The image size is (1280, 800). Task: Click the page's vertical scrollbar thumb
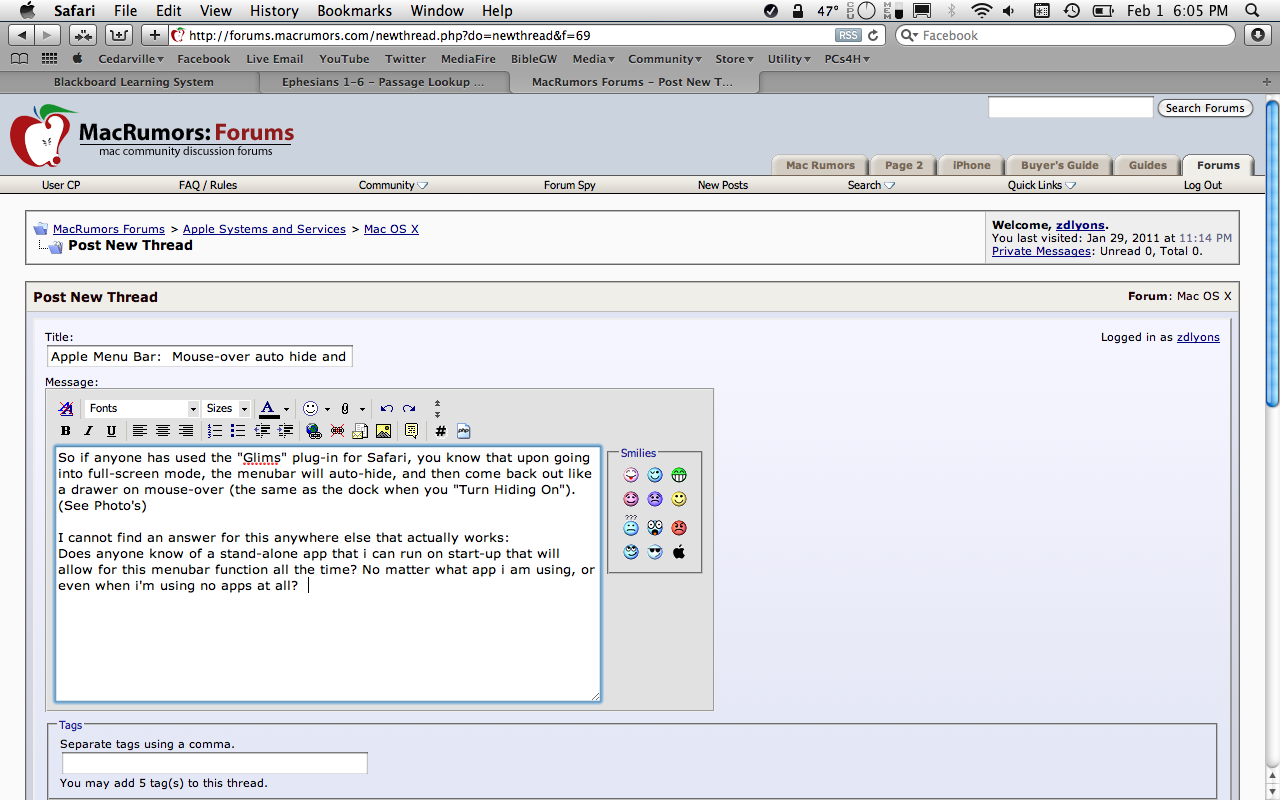pos(1272,254)
